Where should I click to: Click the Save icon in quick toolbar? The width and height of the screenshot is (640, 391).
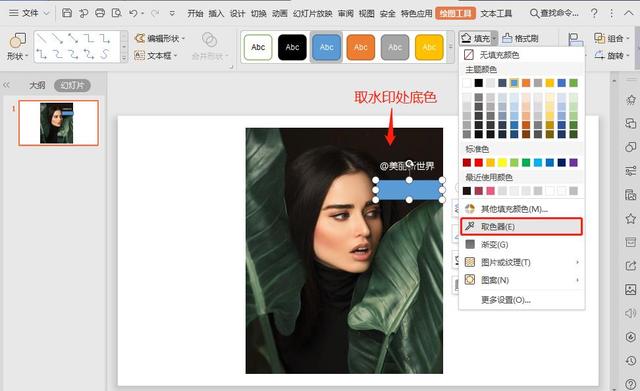click(x=67, y=13)
